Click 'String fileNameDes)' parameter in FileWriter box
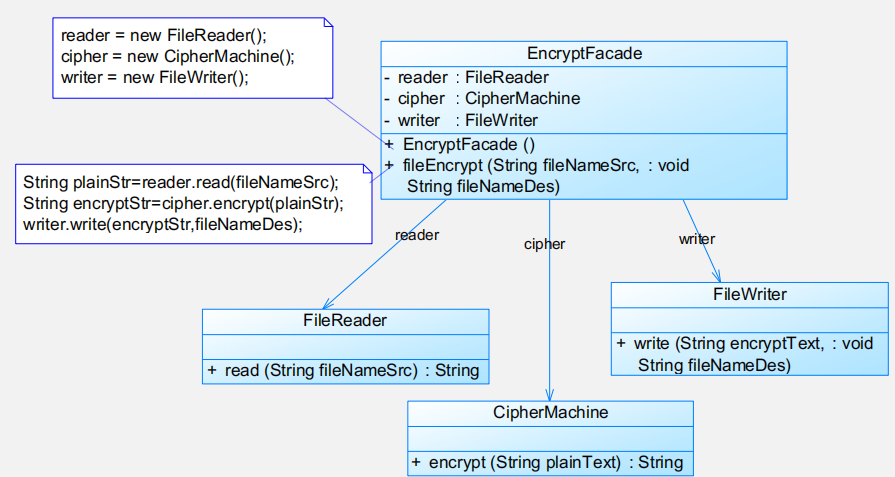 [x=714, y=365]
